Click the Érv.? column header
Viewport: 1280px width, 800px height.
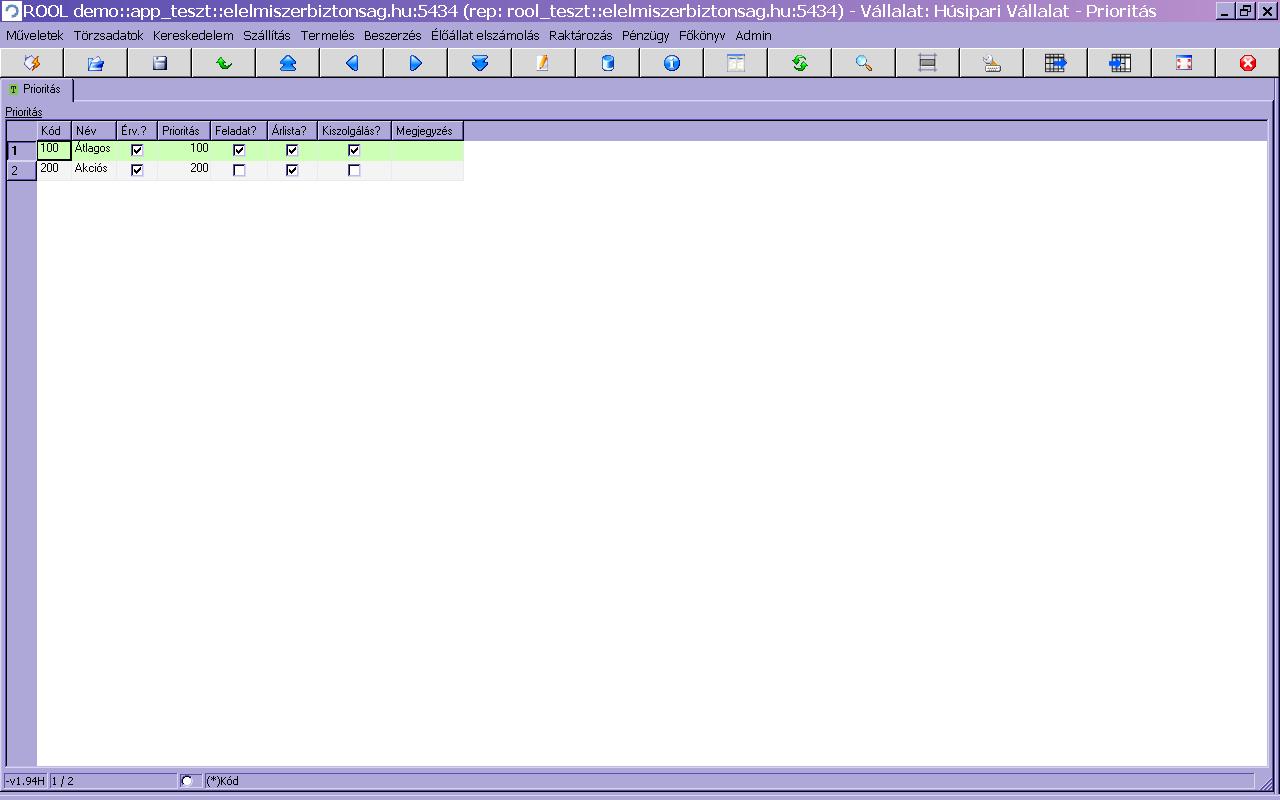pyautogui.click(x=137, y=131)
